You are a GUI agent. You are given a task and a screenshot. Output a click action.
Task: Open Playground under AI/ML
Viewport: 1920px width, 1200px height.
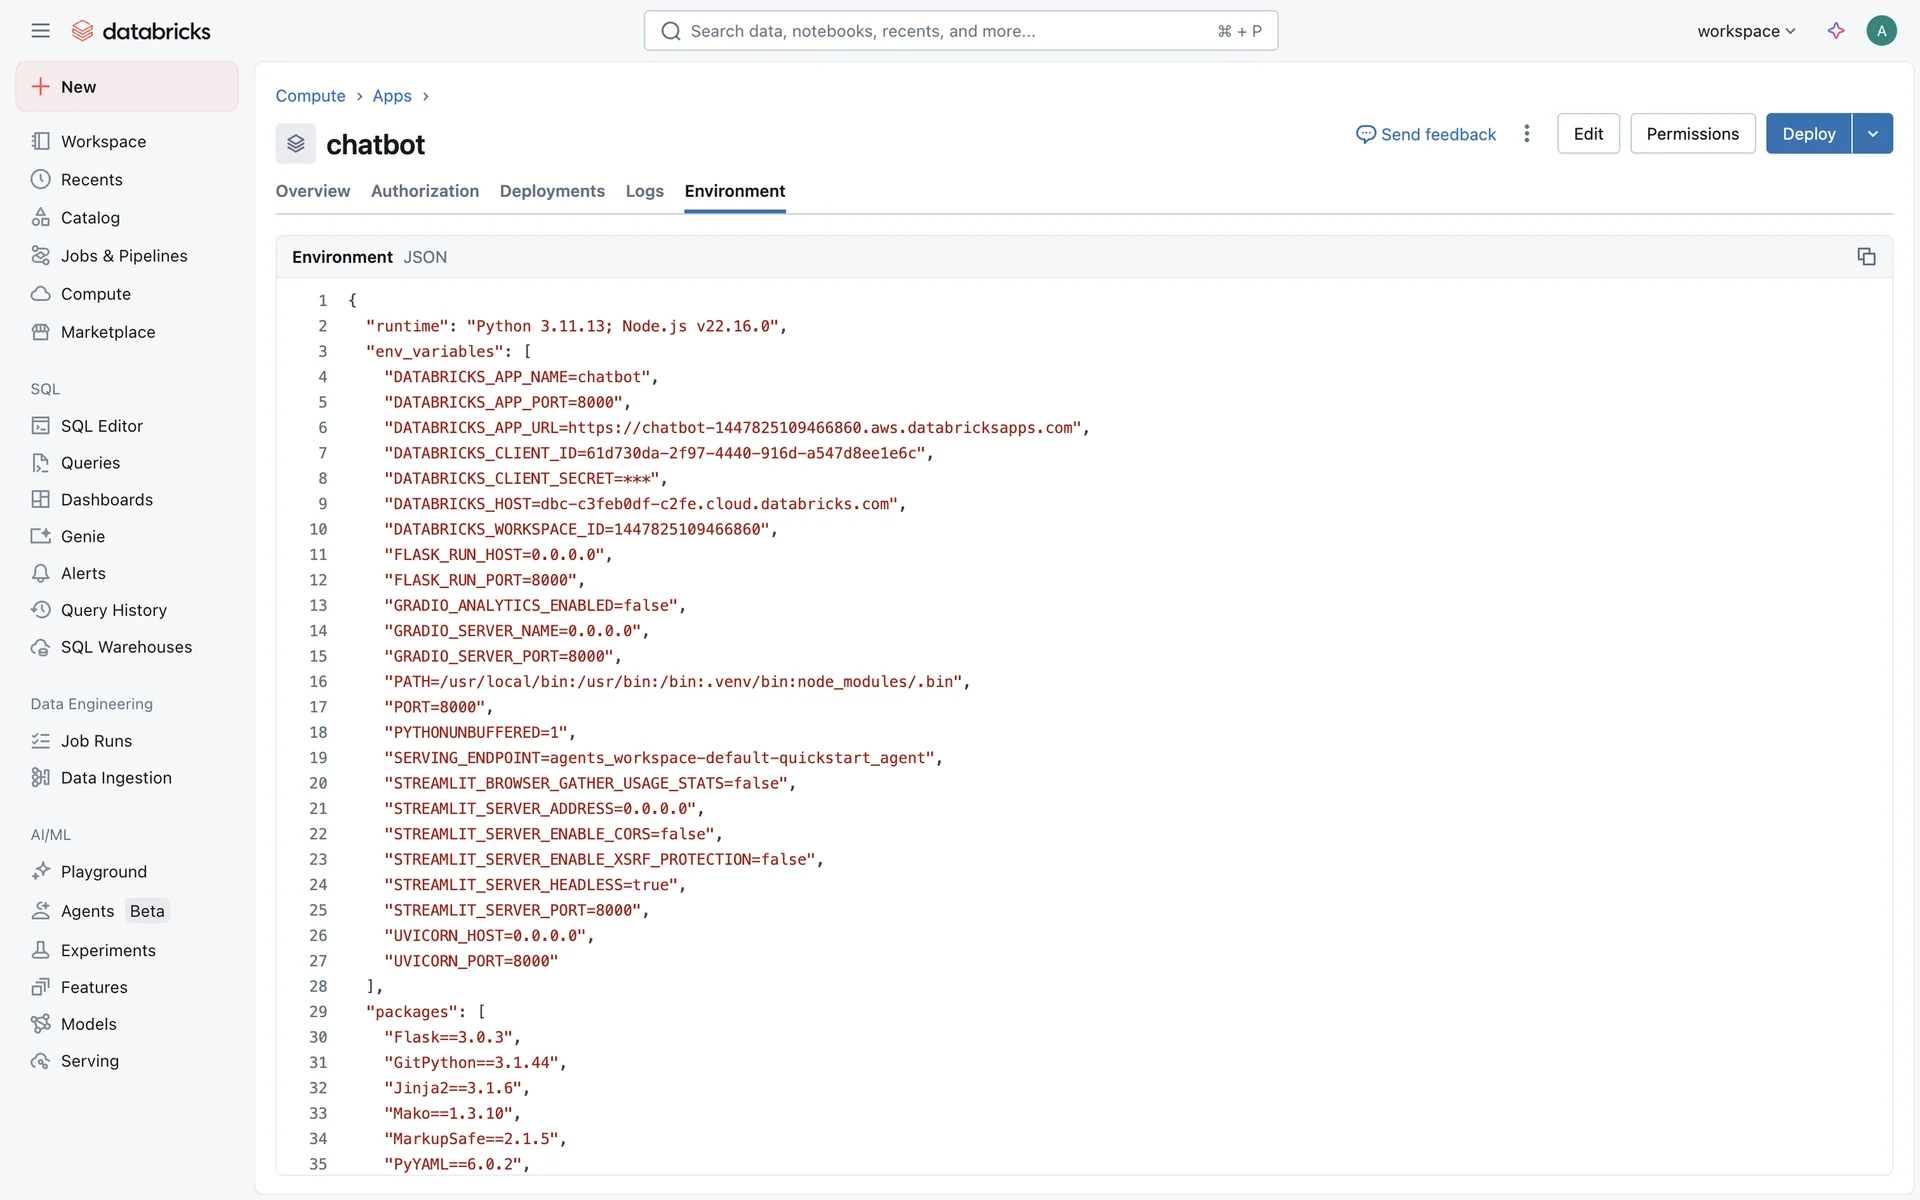[103, 872]
